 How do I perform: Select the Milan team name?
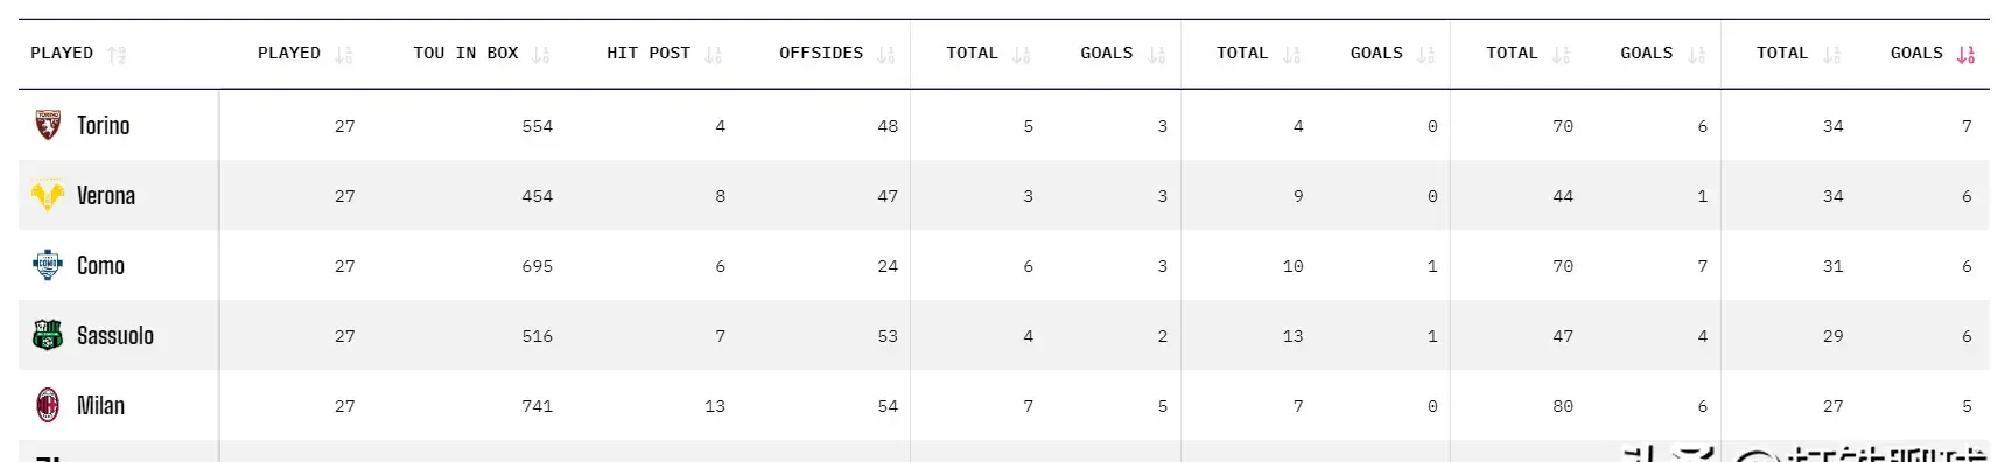[101, 406]
